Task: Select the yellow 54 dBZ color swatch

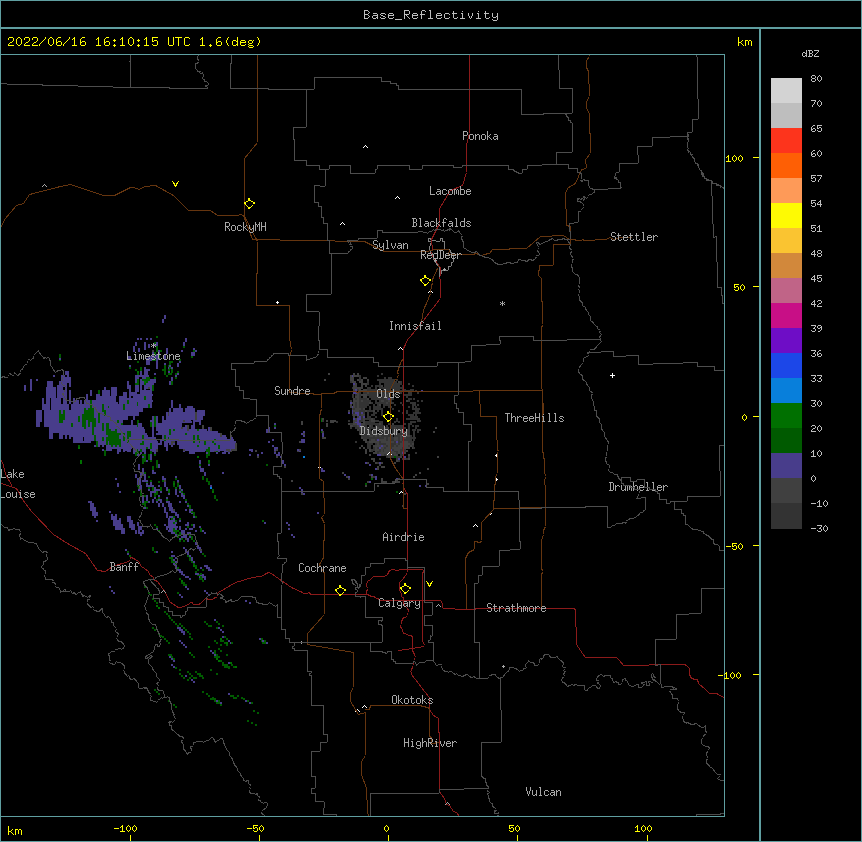Action: pos(786,215)
